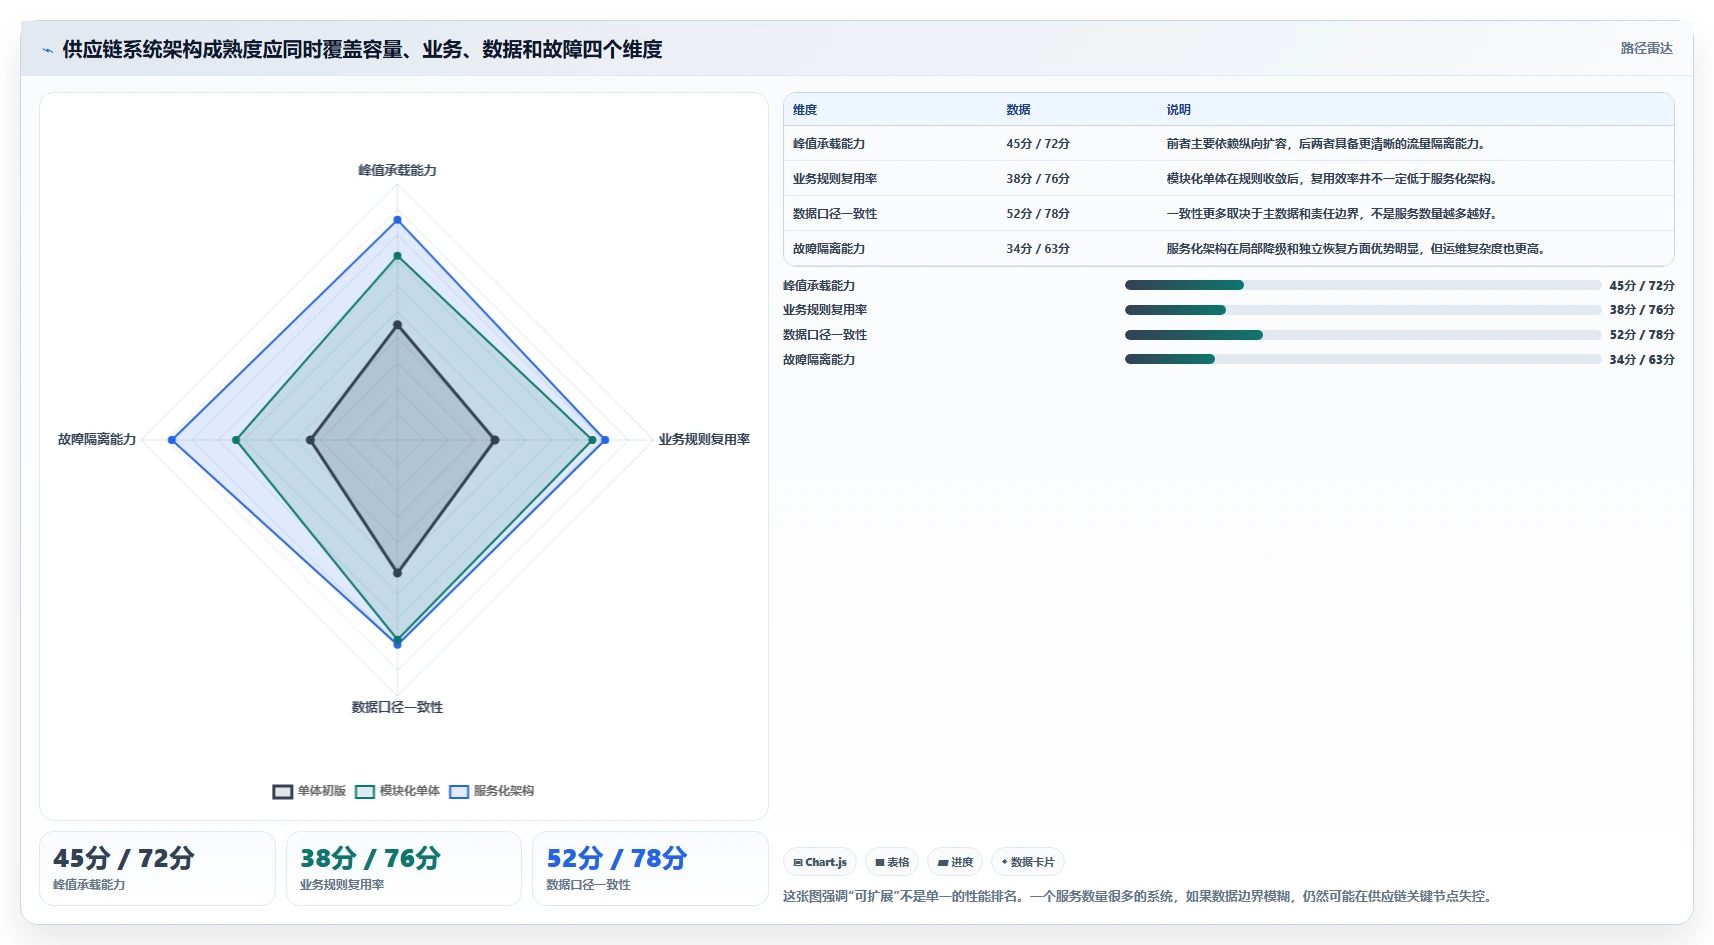Click the icon before the page title
The image size is (1714, 945).
[47, 50]
